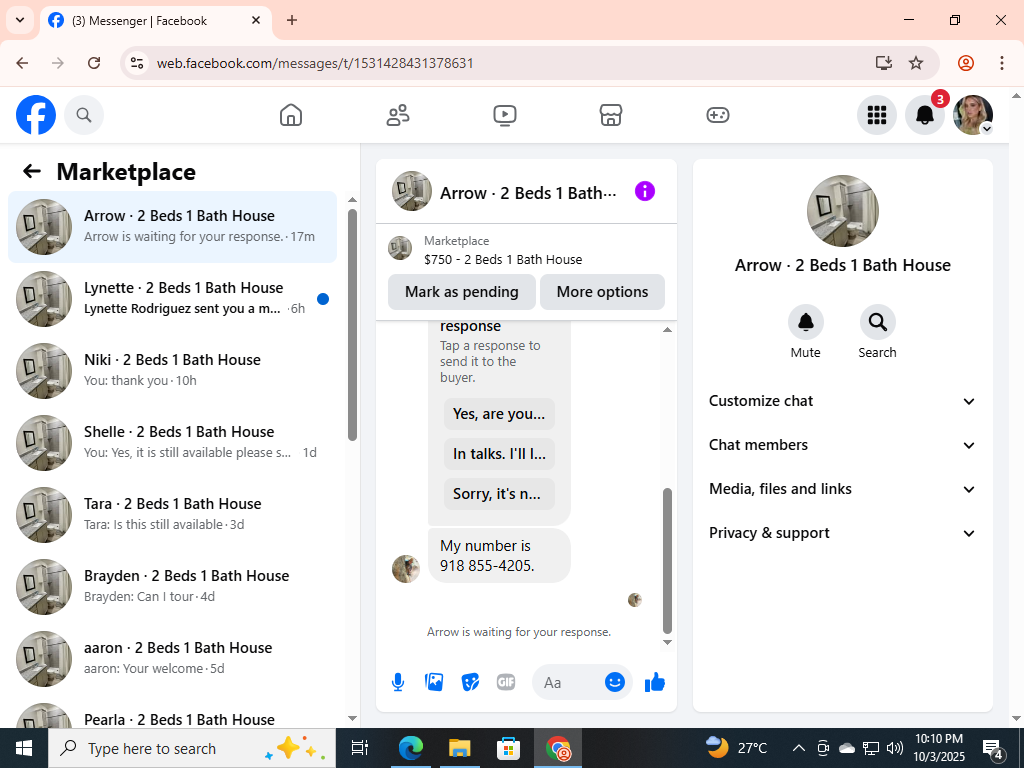Screen dimensions: 1024x768
Task: Reload the page with browser refresh icon
Action: pyautogui.click(x=94, y=63)
